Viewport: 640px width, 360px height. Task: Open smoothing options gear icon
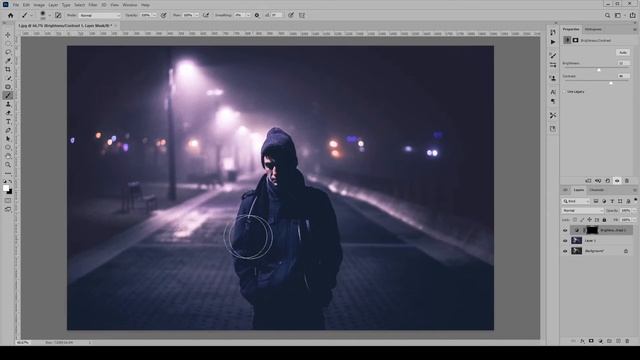coord(257,15)
